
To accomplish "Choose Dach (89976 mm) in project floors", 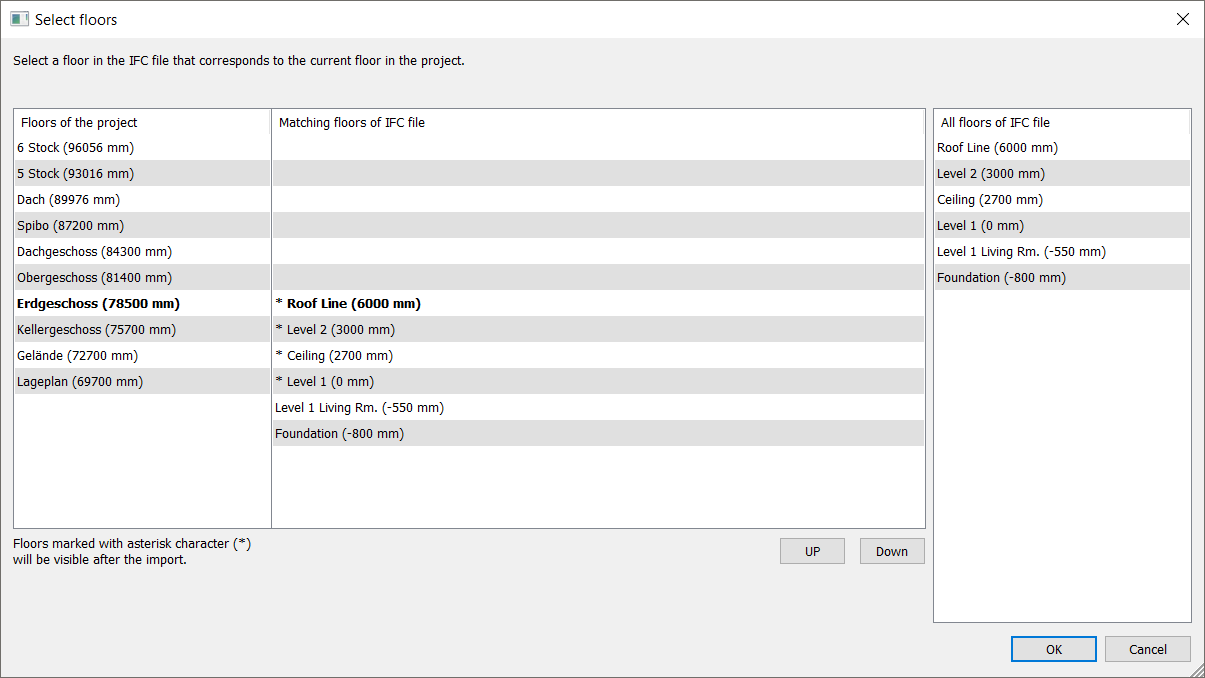I will pos(142,199).
